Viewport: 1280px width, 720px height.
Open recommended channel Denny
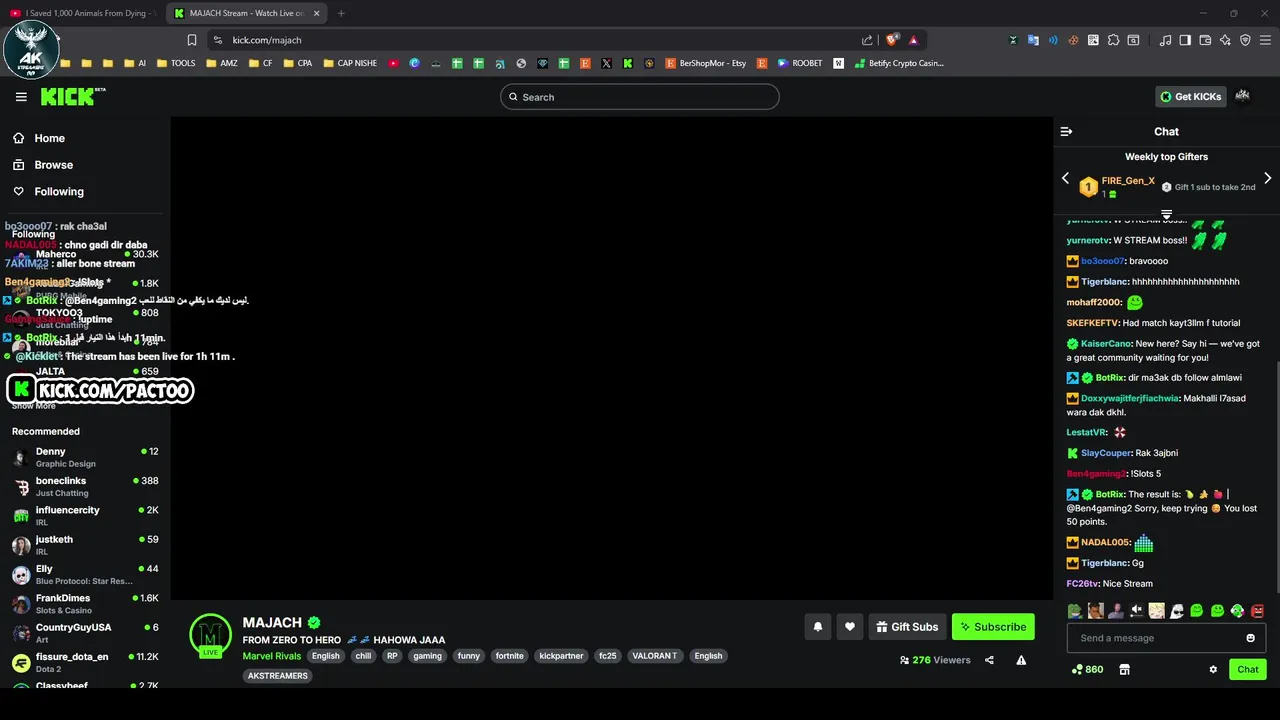point(85,457)
